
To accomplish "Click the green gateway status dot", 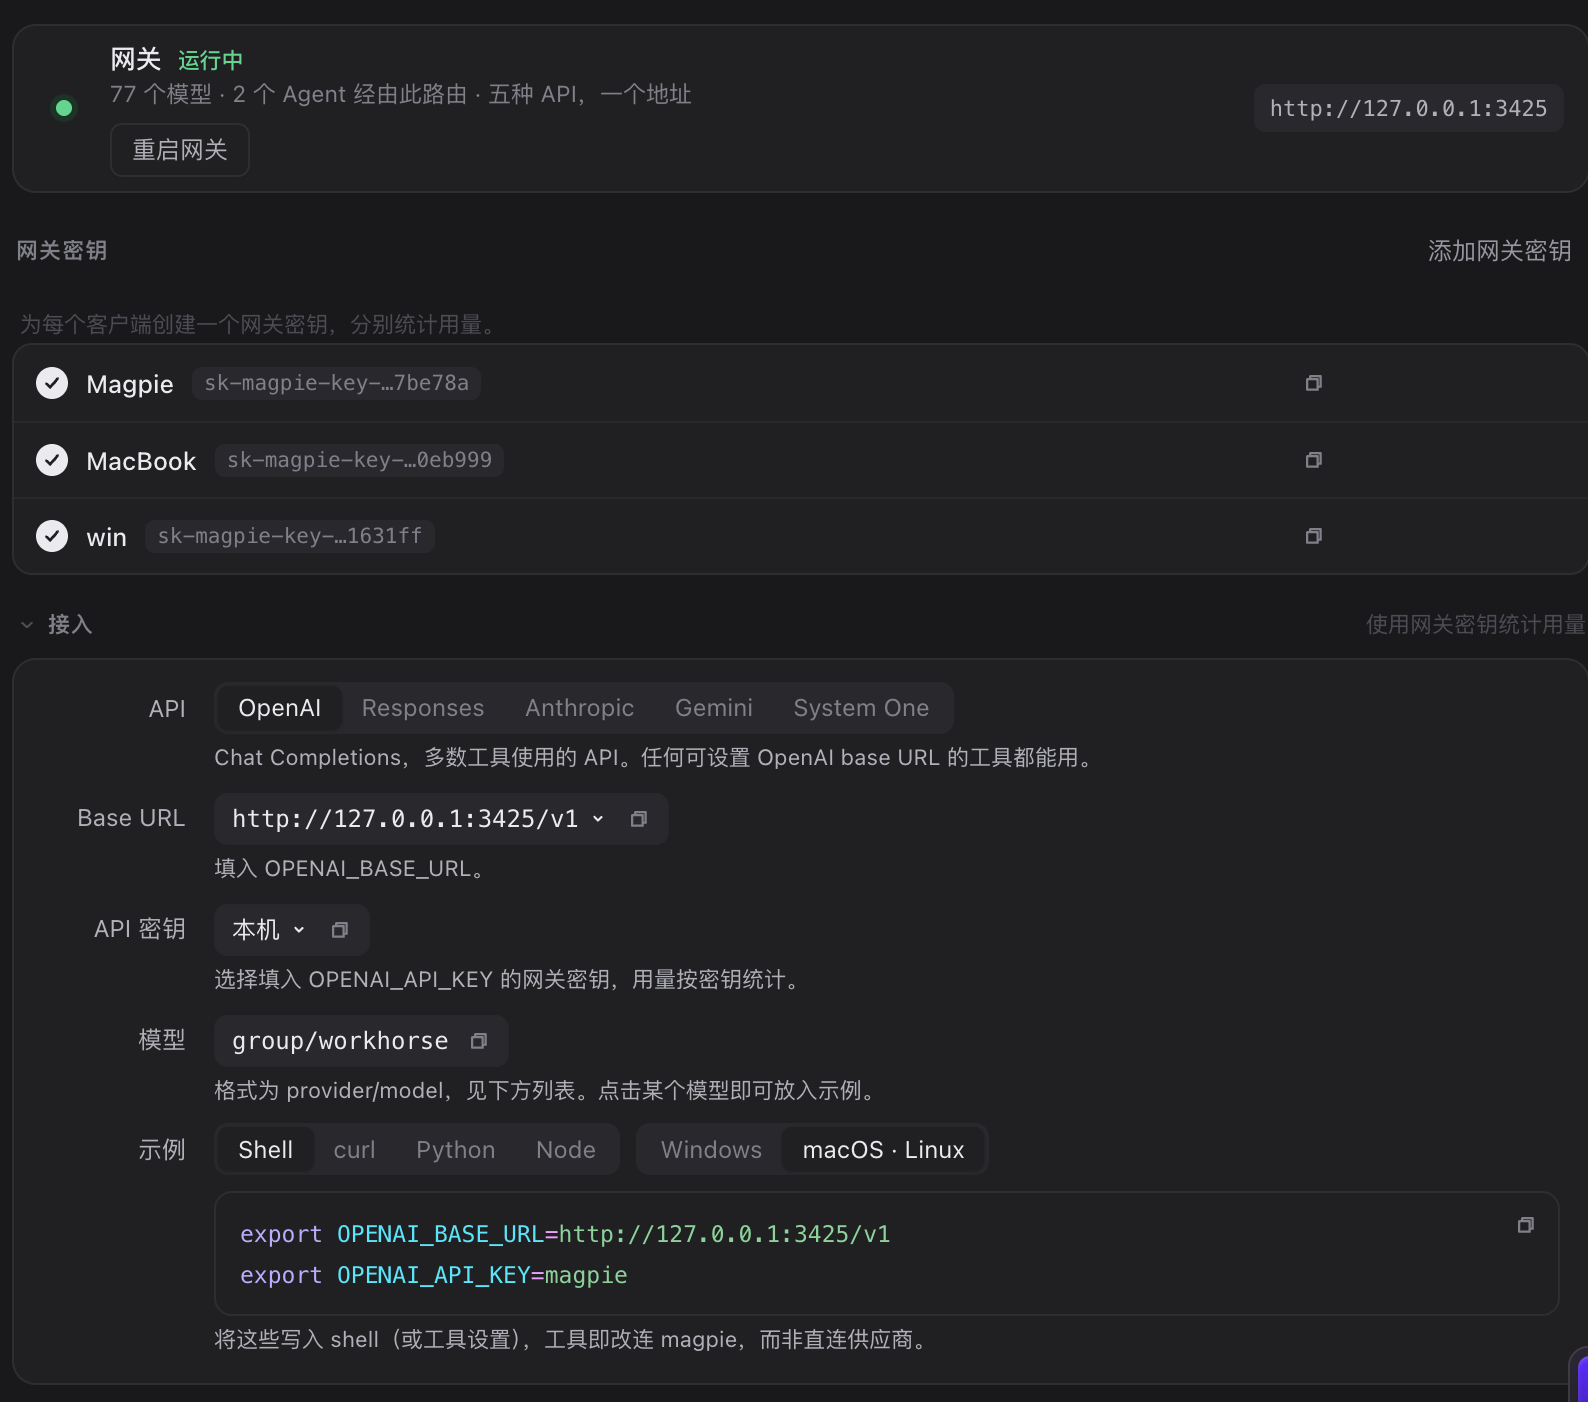I will (64, 108).
